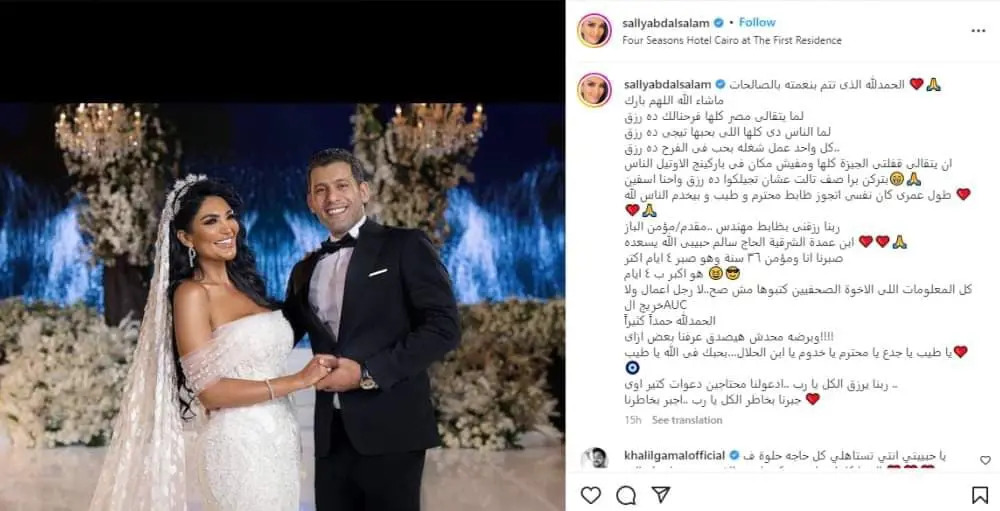Click the wedding couple photo

coord(282,307)
